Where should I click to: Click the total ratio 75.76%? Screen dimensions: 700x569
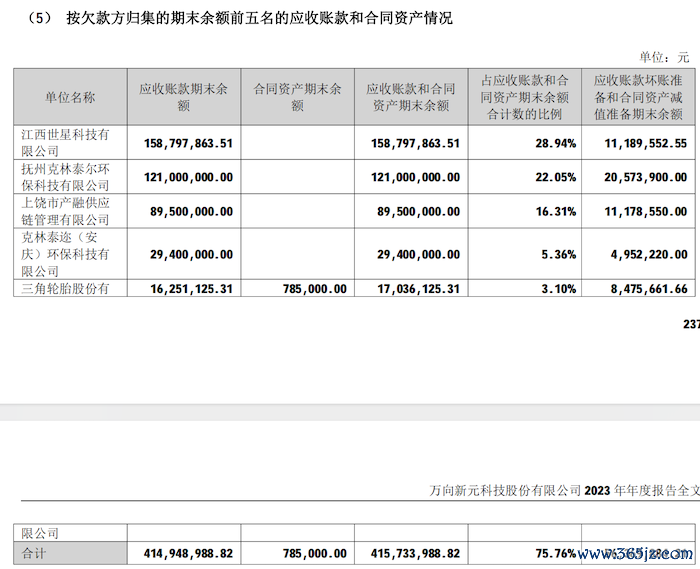click(556, 554)
